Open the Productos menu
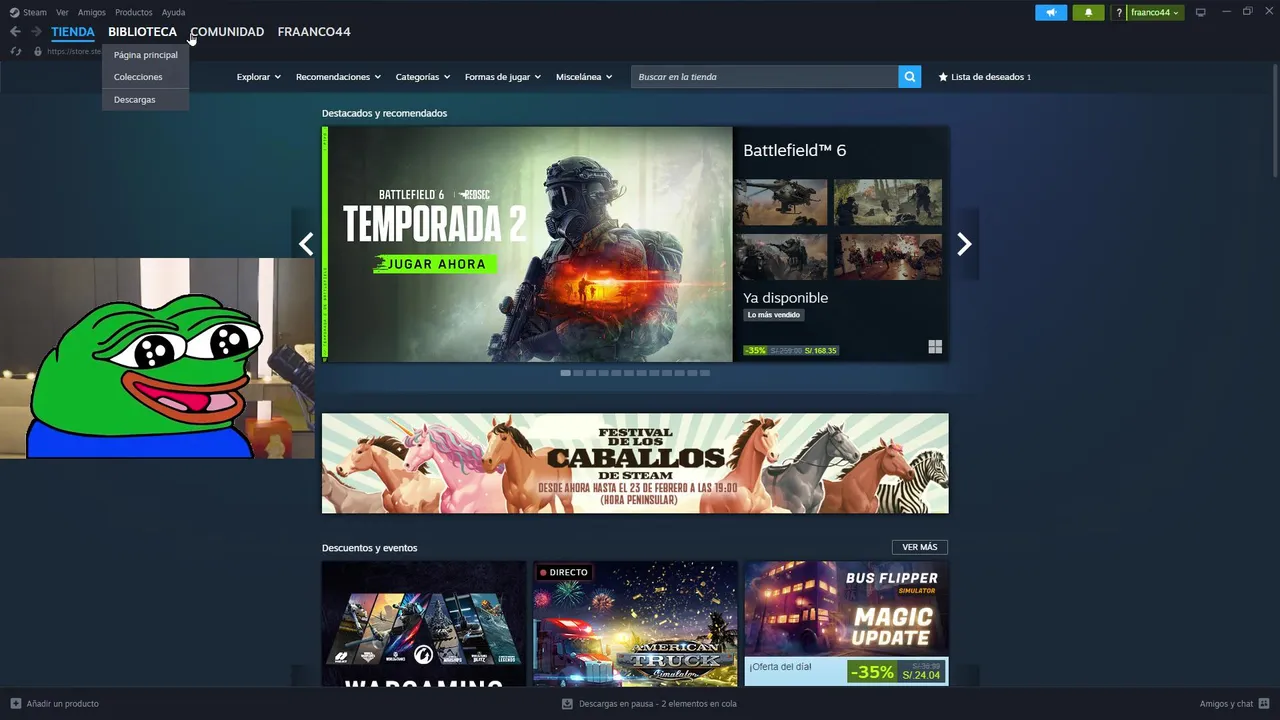 click(x=134, y=12)
